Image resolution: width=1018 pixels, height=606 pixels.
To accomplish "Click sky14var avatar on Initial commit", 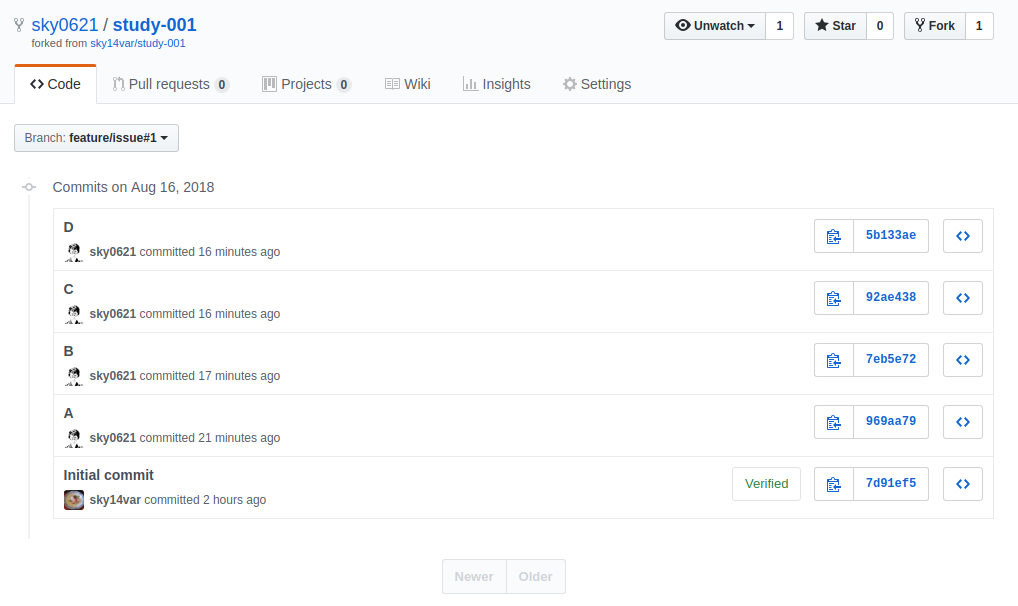I will [74, 500].
